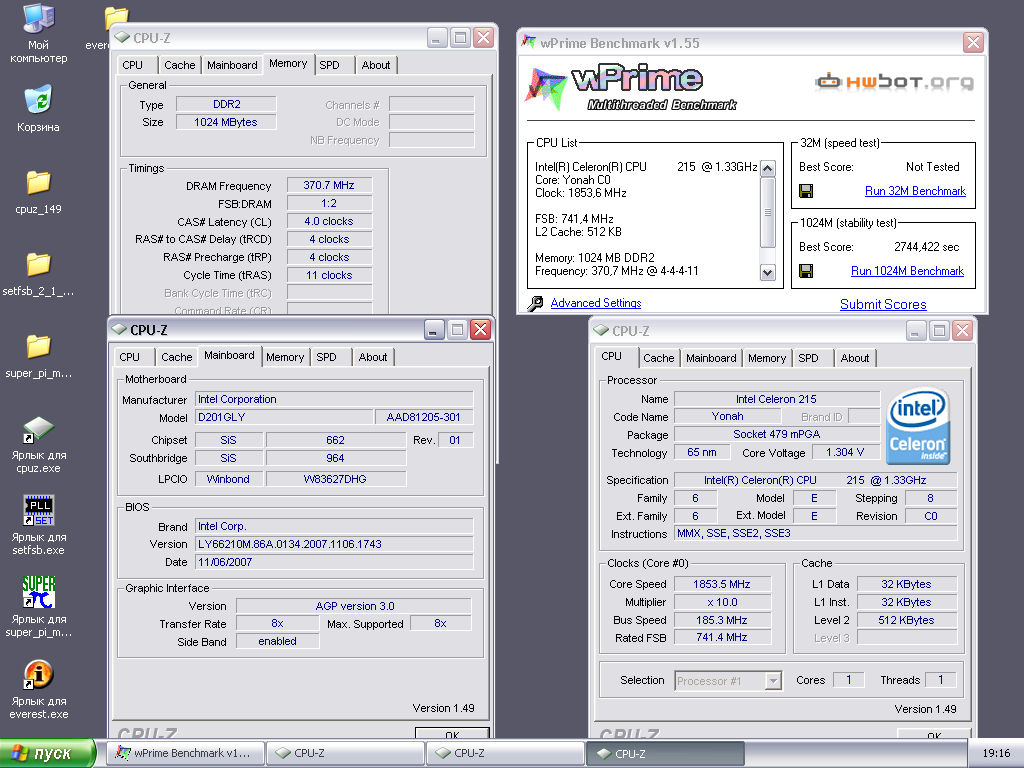The width and height of the screenshot is (1024, 768).
Task: Click the rightmost active CPU-Z taskbar button
Action: tap(665, 754)
